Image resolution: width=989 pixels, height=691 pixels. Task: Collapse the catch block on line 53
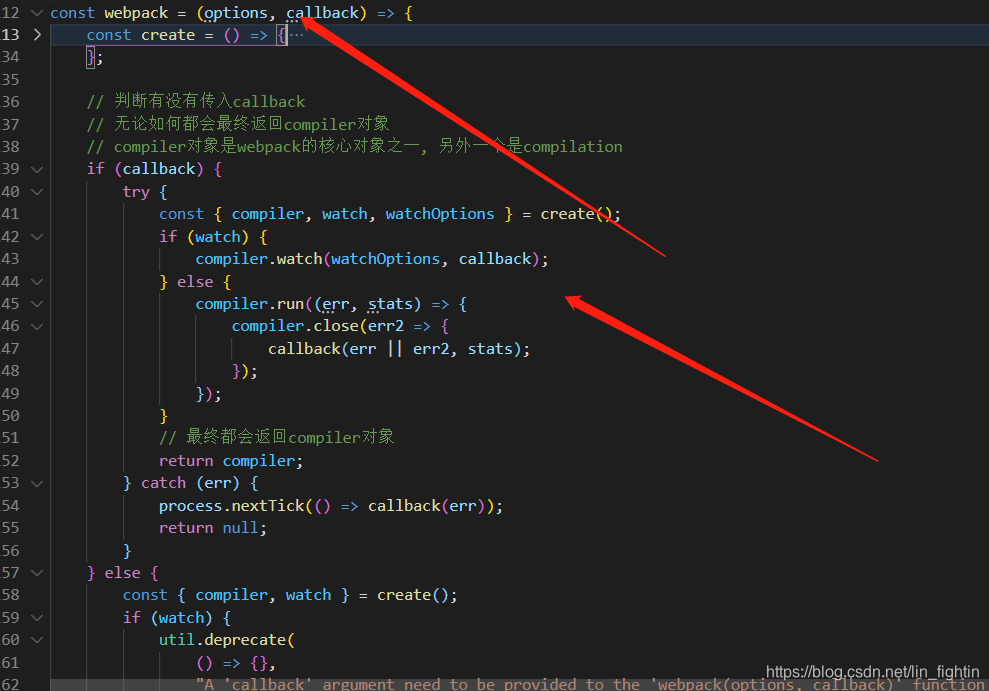point(37,484)
